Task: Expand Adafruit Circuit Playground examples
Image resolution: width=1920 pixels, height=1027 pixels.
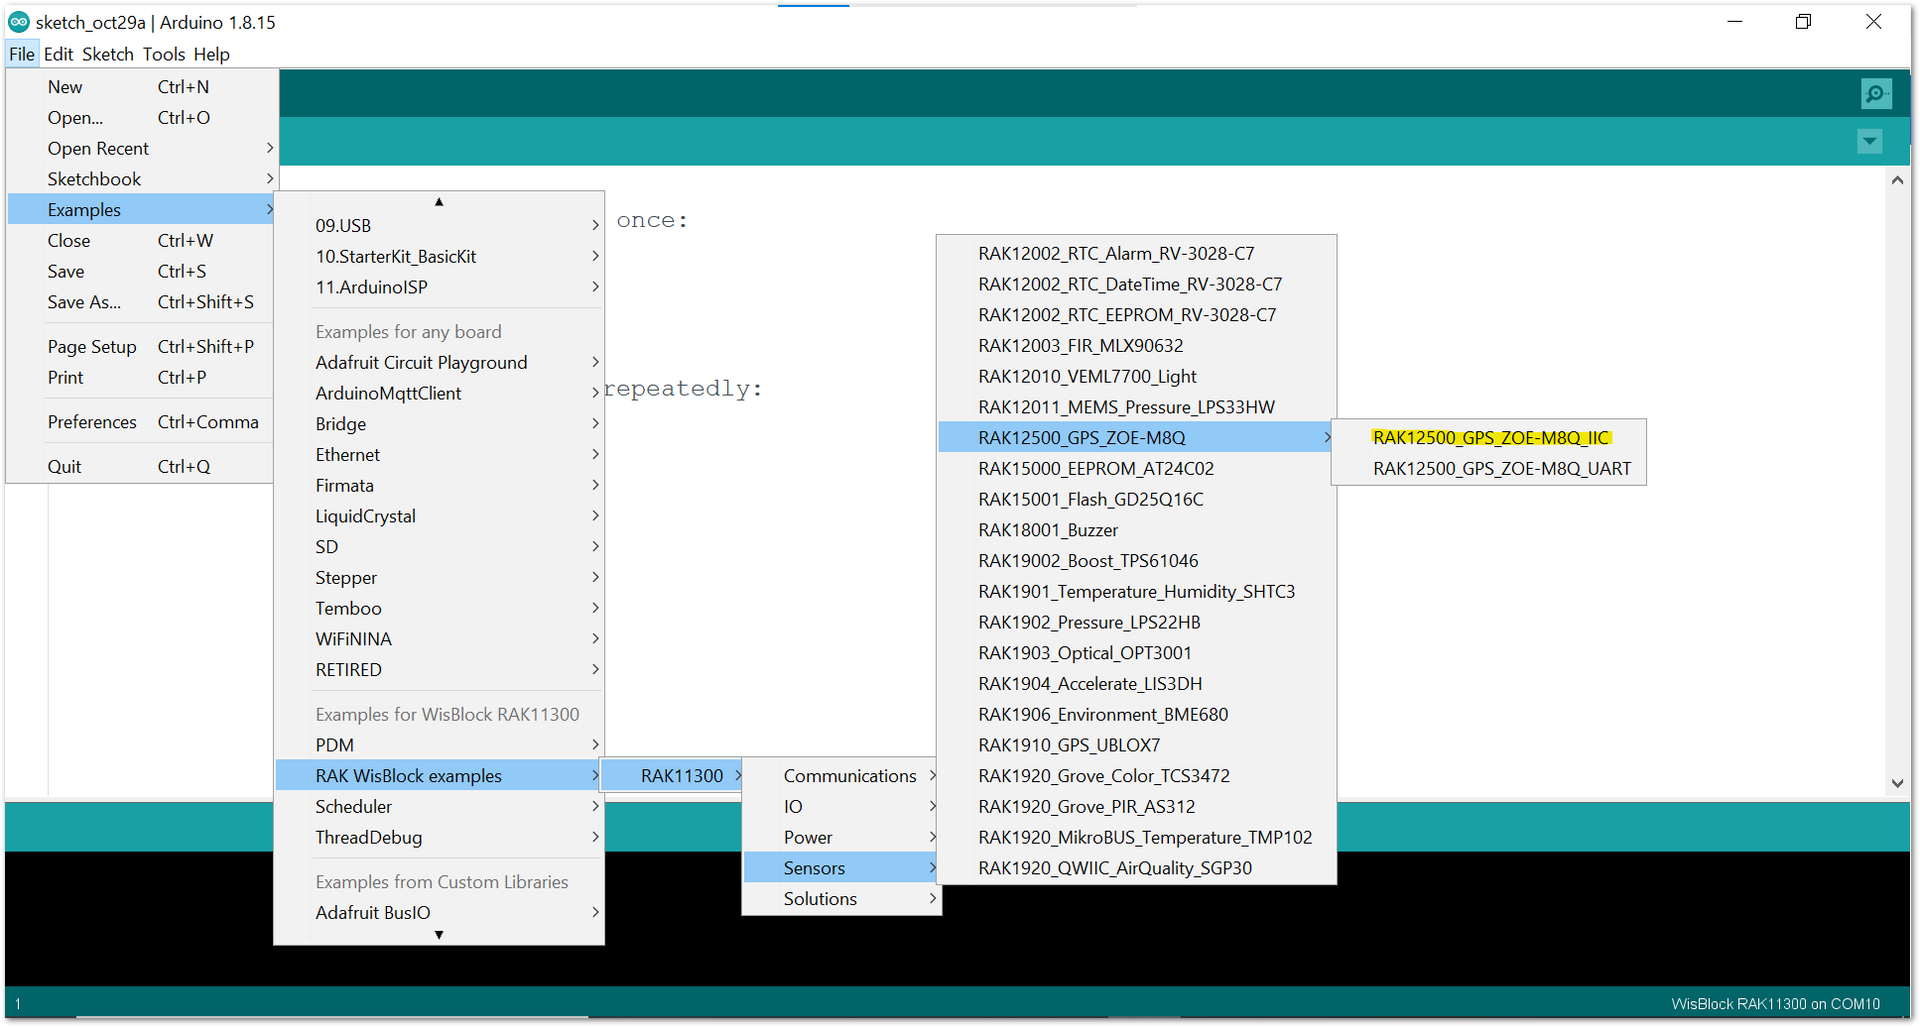Action: pos(439,363)
